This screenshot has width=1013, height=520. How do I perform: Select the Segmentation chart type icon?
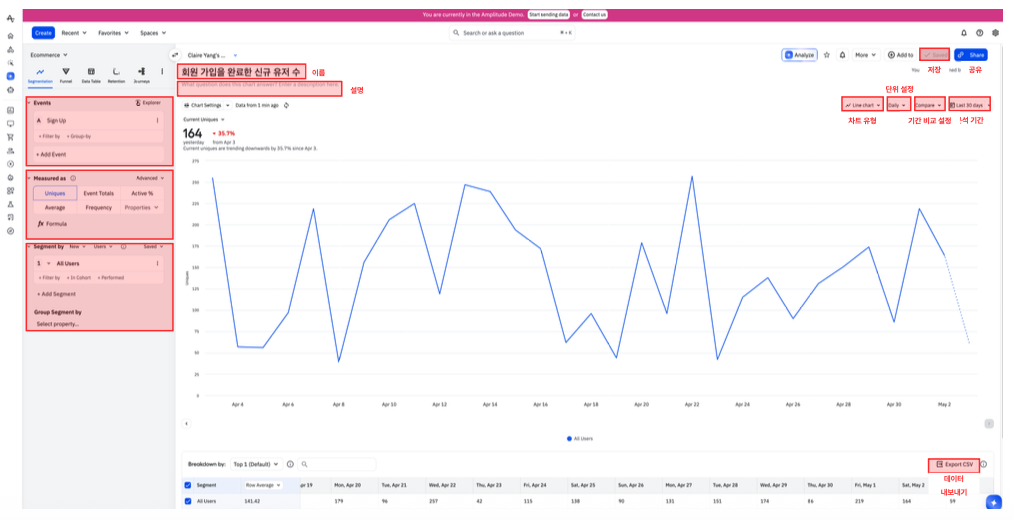40,75
